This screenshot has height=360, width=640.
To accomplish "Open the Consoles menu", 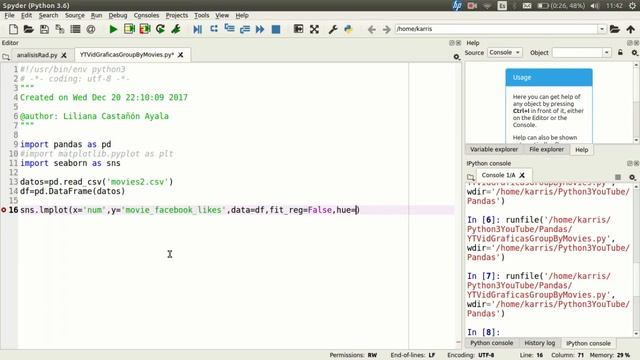I will (x=146, y=15).
